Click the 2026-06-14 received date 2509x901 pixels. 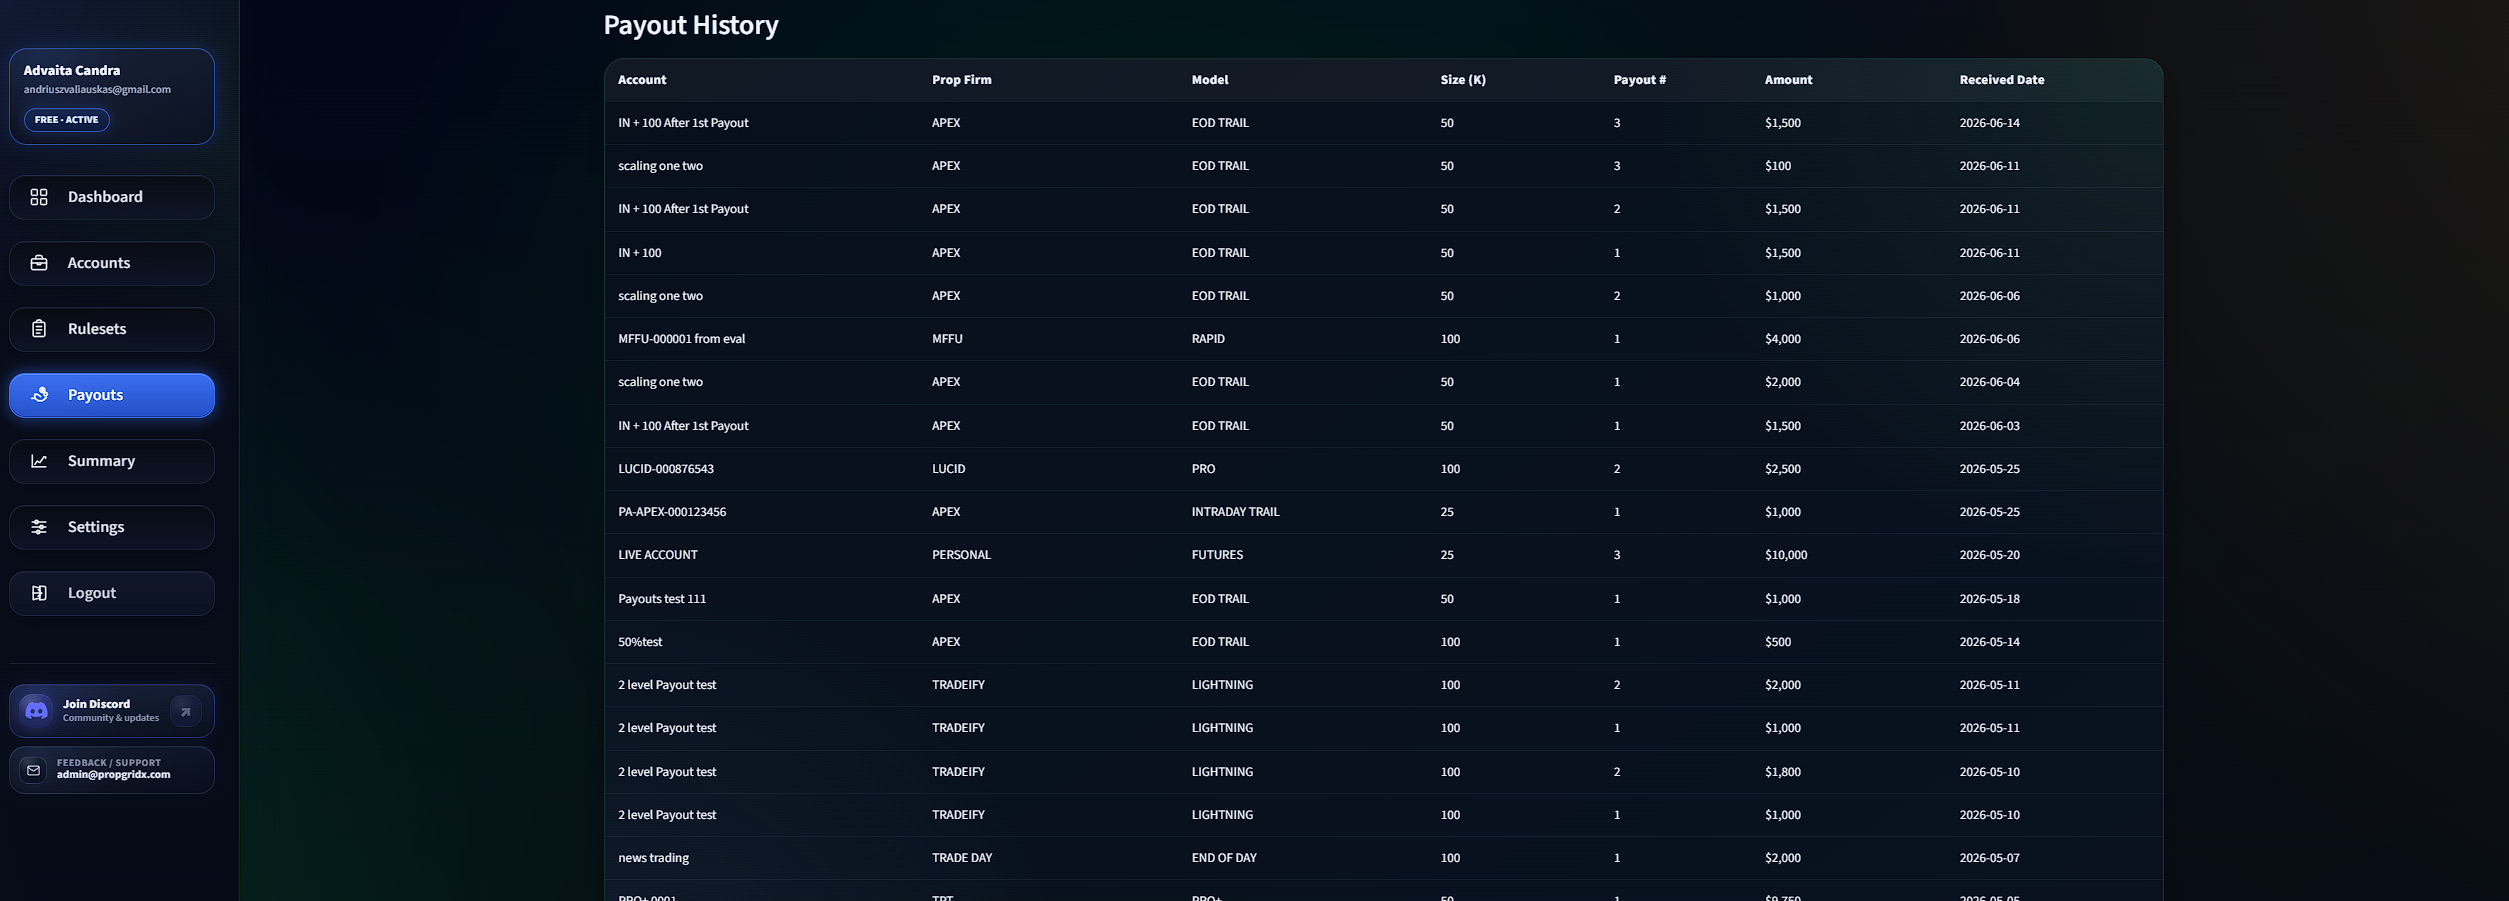coord(1990,123)
